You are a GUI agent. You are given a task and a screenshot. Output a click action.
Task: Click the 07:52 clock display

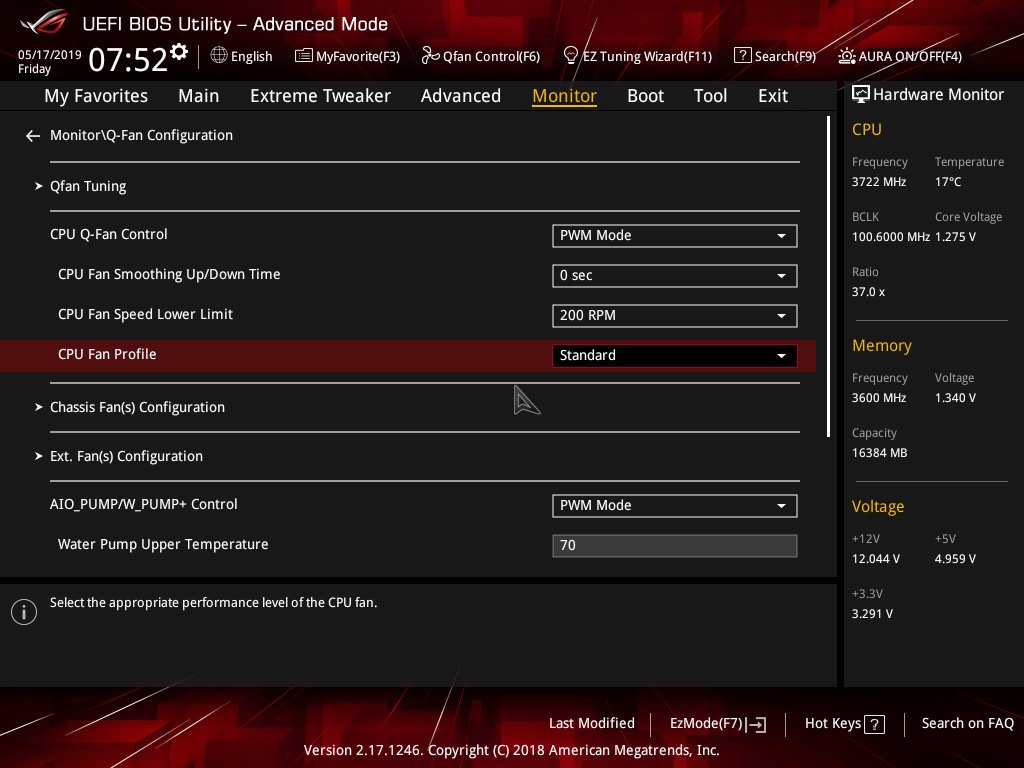128,60
